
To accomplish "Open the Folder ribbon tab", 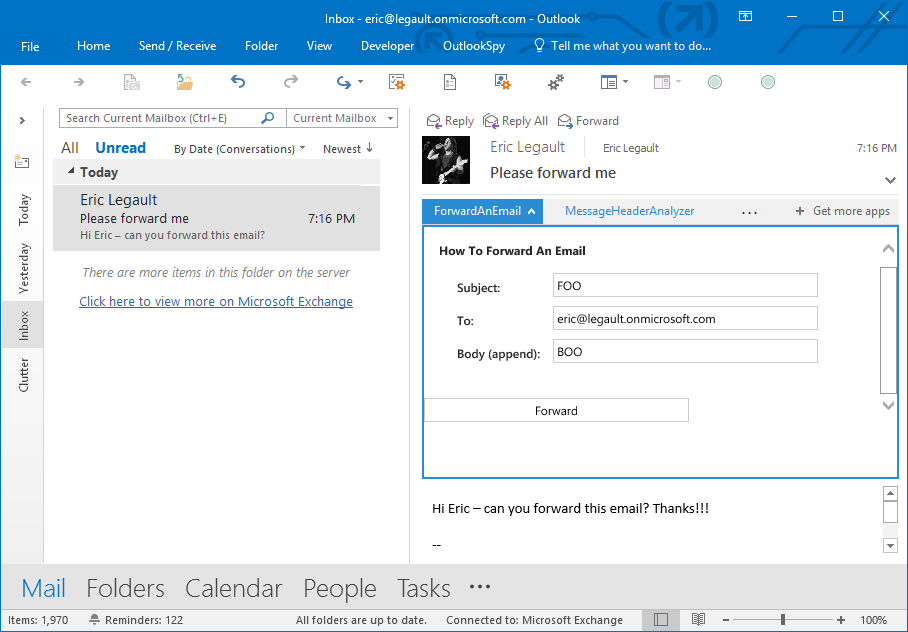I will click(x=261, y=46).
